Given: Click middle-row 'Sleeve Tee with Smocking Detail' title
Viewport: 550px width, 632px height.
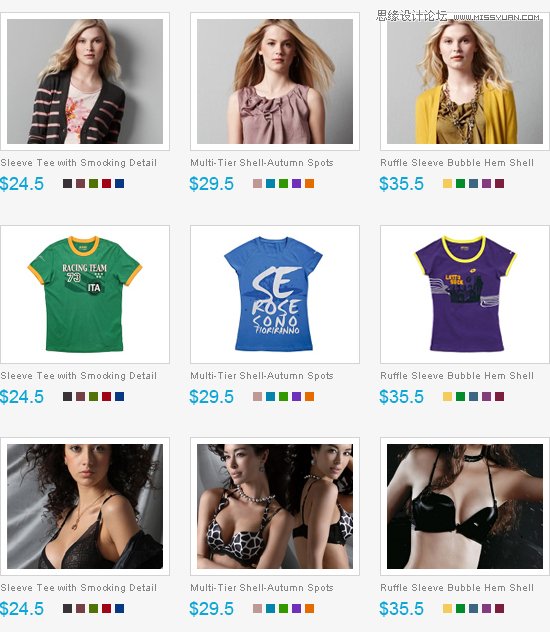Looking at the screenshot, I should (79, 376).
